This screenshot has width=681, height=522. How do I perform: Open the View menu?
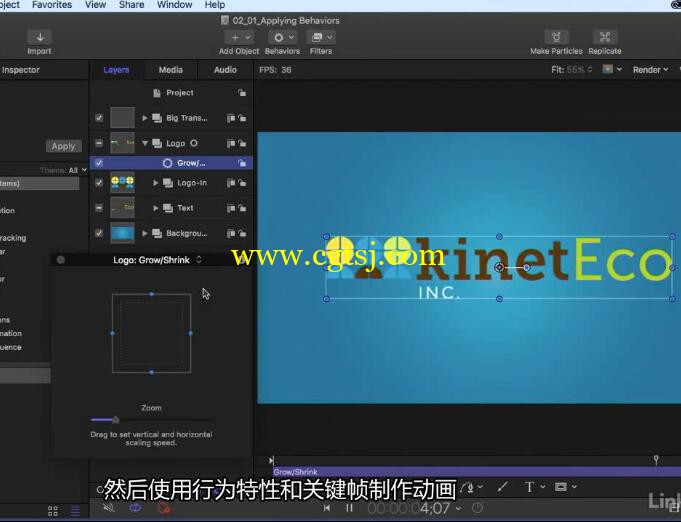click(96, 5)
